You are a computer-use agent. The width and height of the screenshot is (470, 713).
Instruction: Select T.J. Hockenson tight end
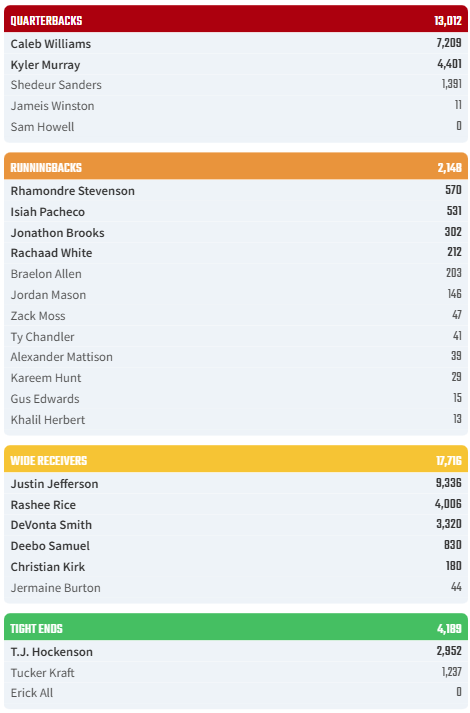tap(235, 651)
